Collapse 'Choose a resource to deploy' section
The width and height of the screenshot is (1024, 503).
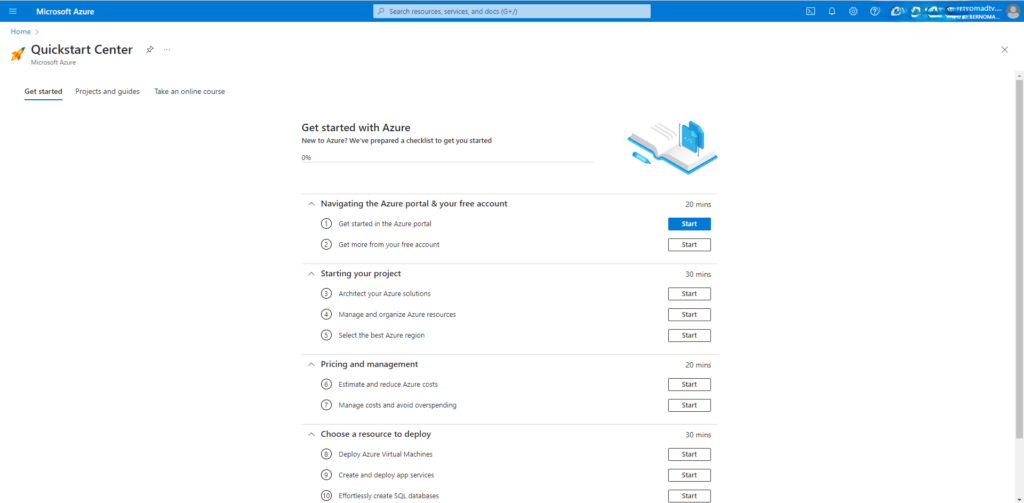click(312, 434)
